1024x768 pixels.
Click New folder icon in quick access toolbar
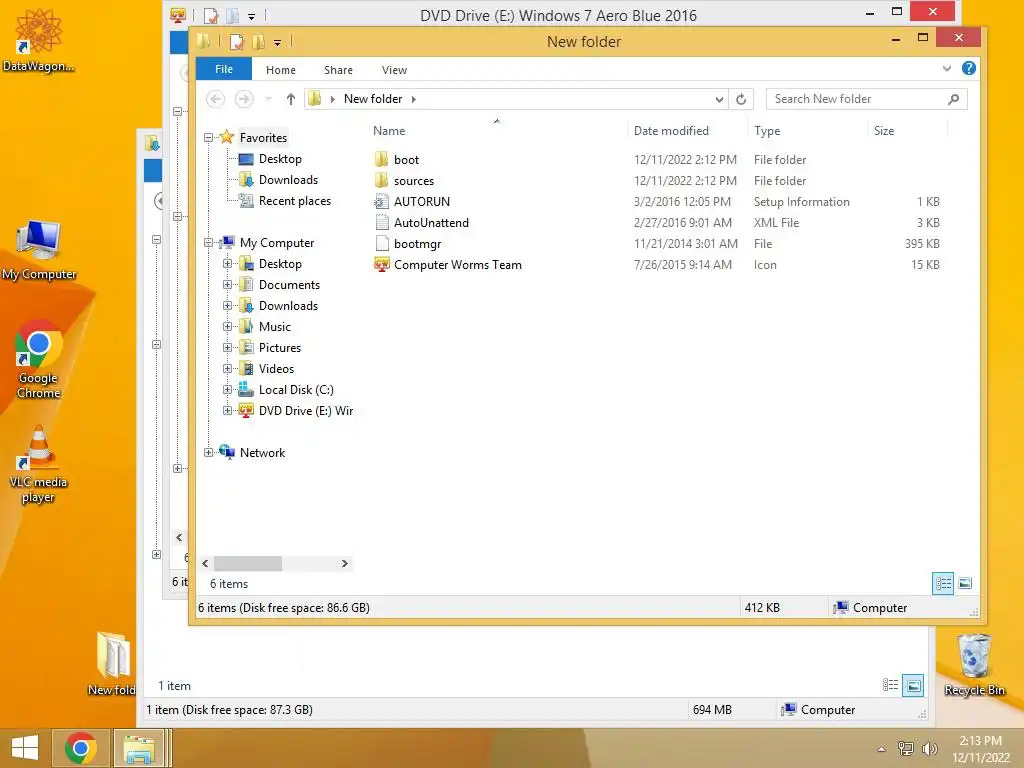[x=259, y=42]
